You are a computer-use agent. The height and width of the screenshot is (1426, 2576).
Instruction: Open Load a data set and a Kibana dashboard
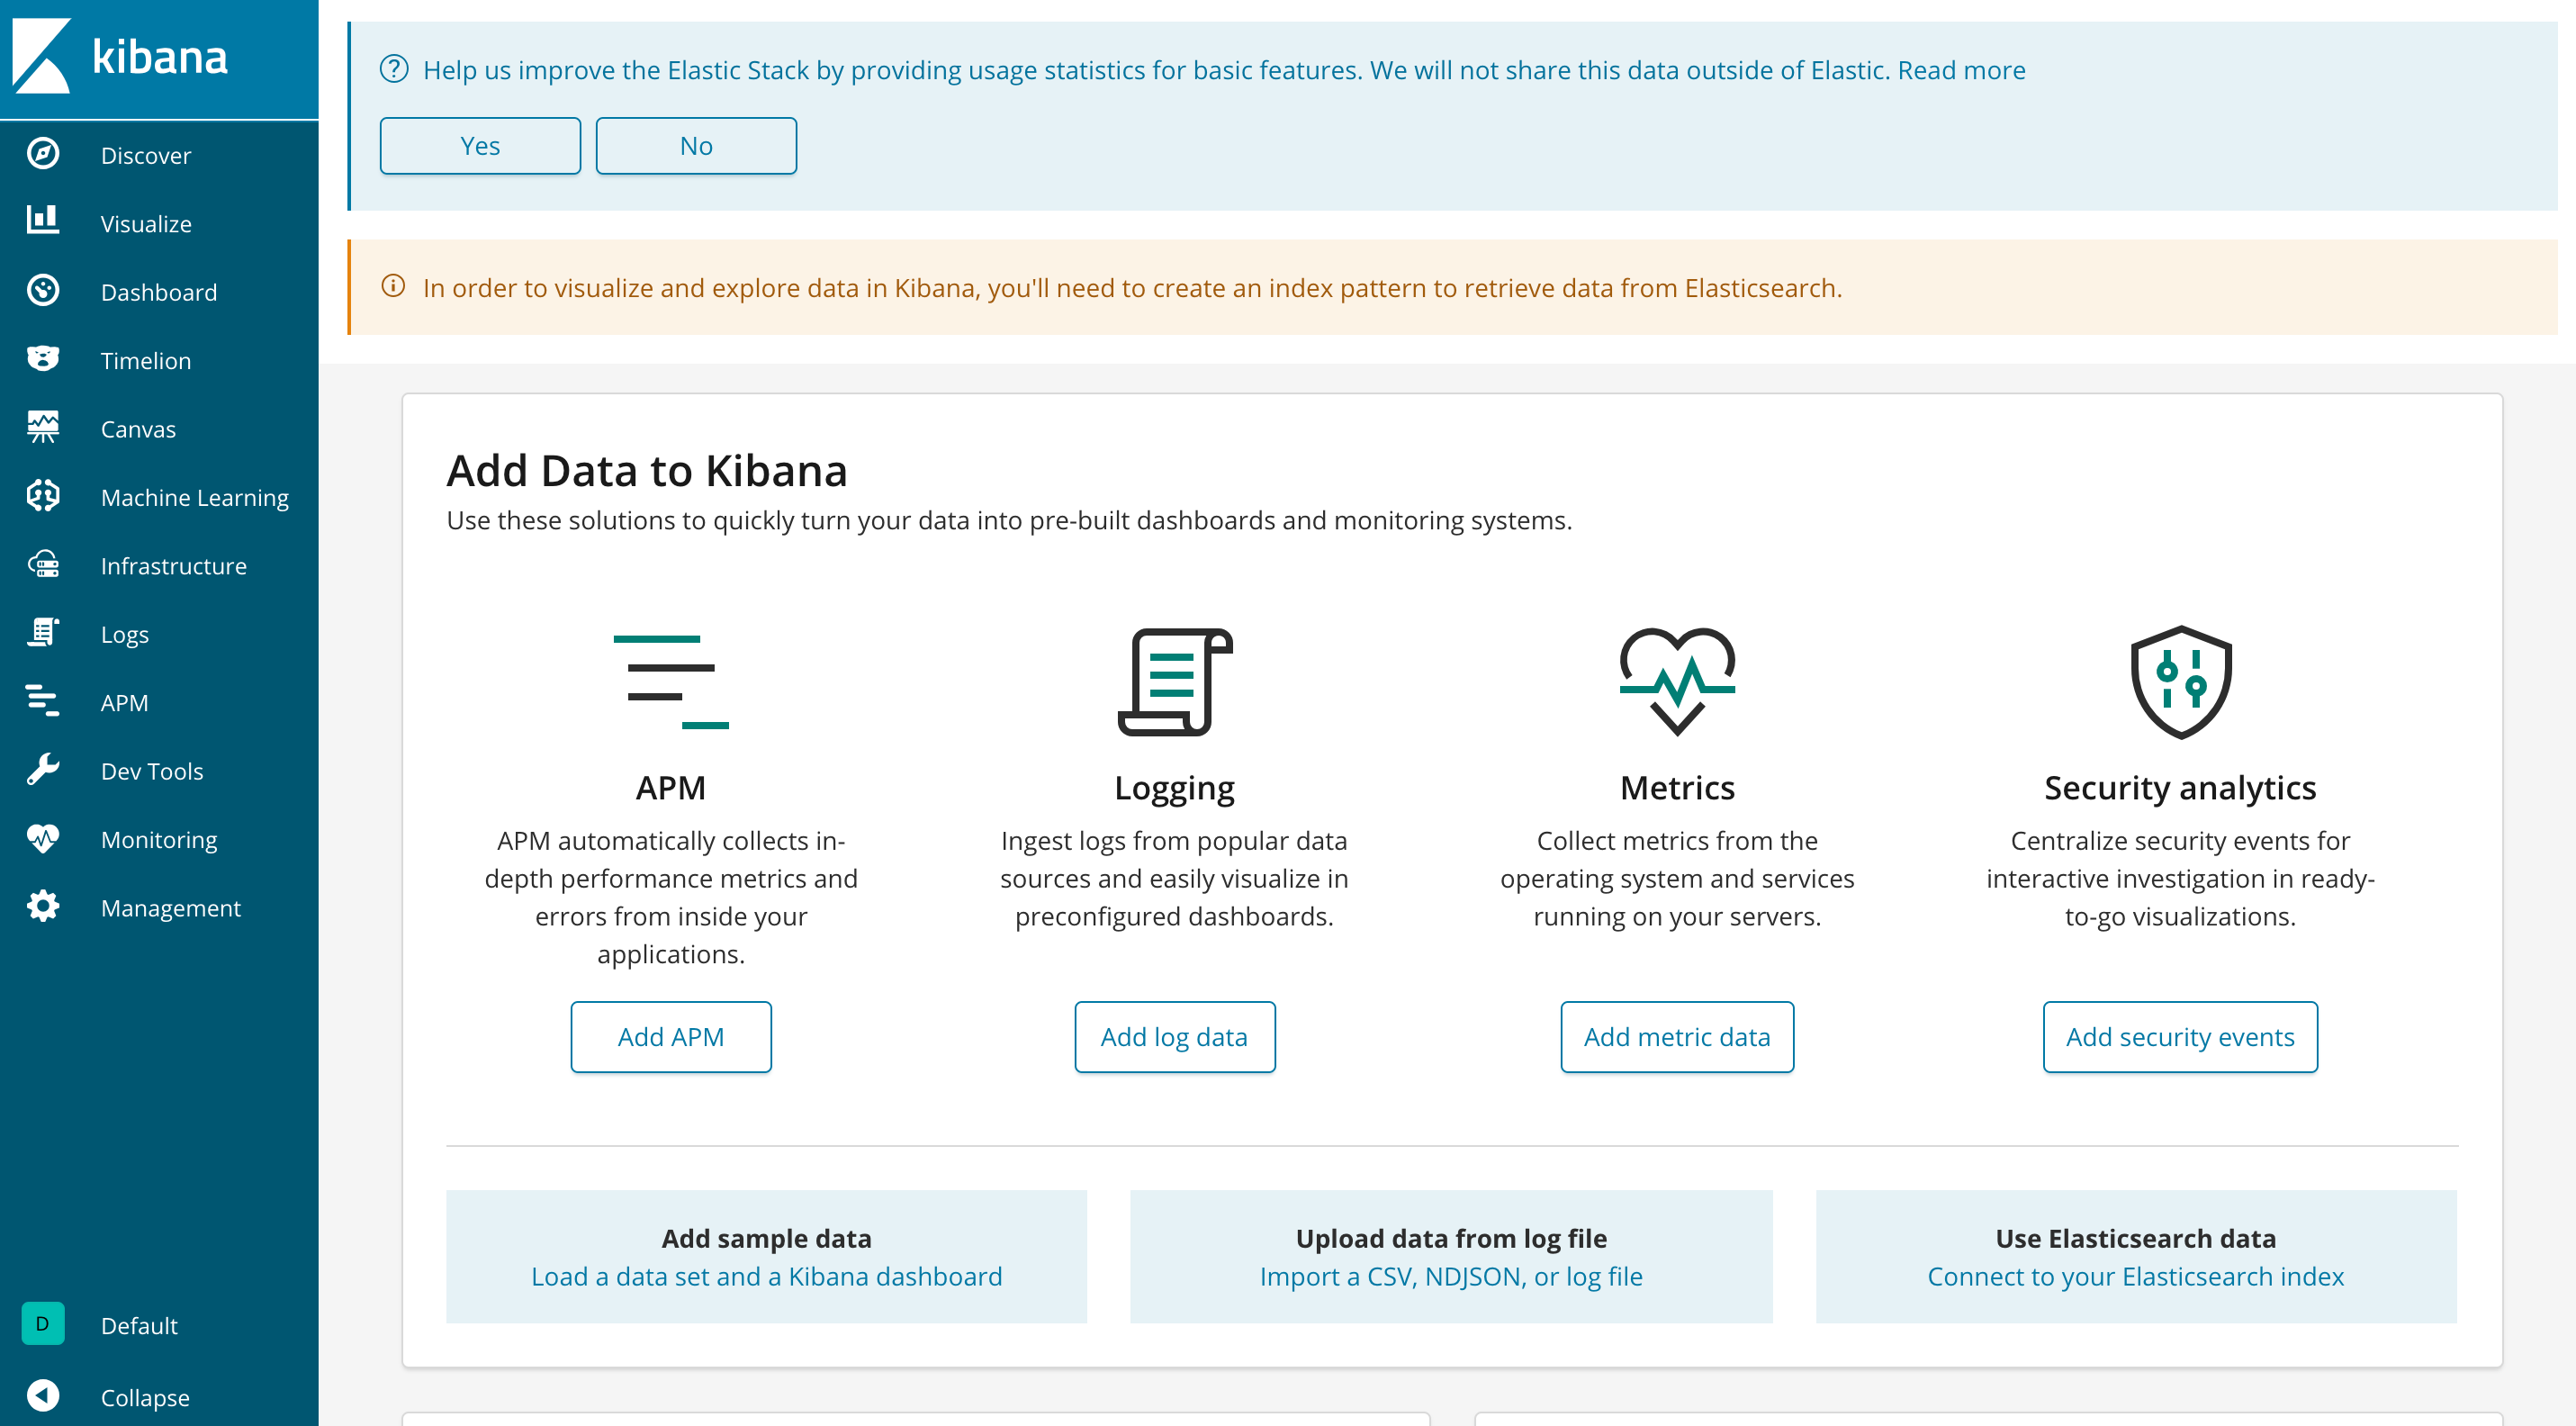766,1276
